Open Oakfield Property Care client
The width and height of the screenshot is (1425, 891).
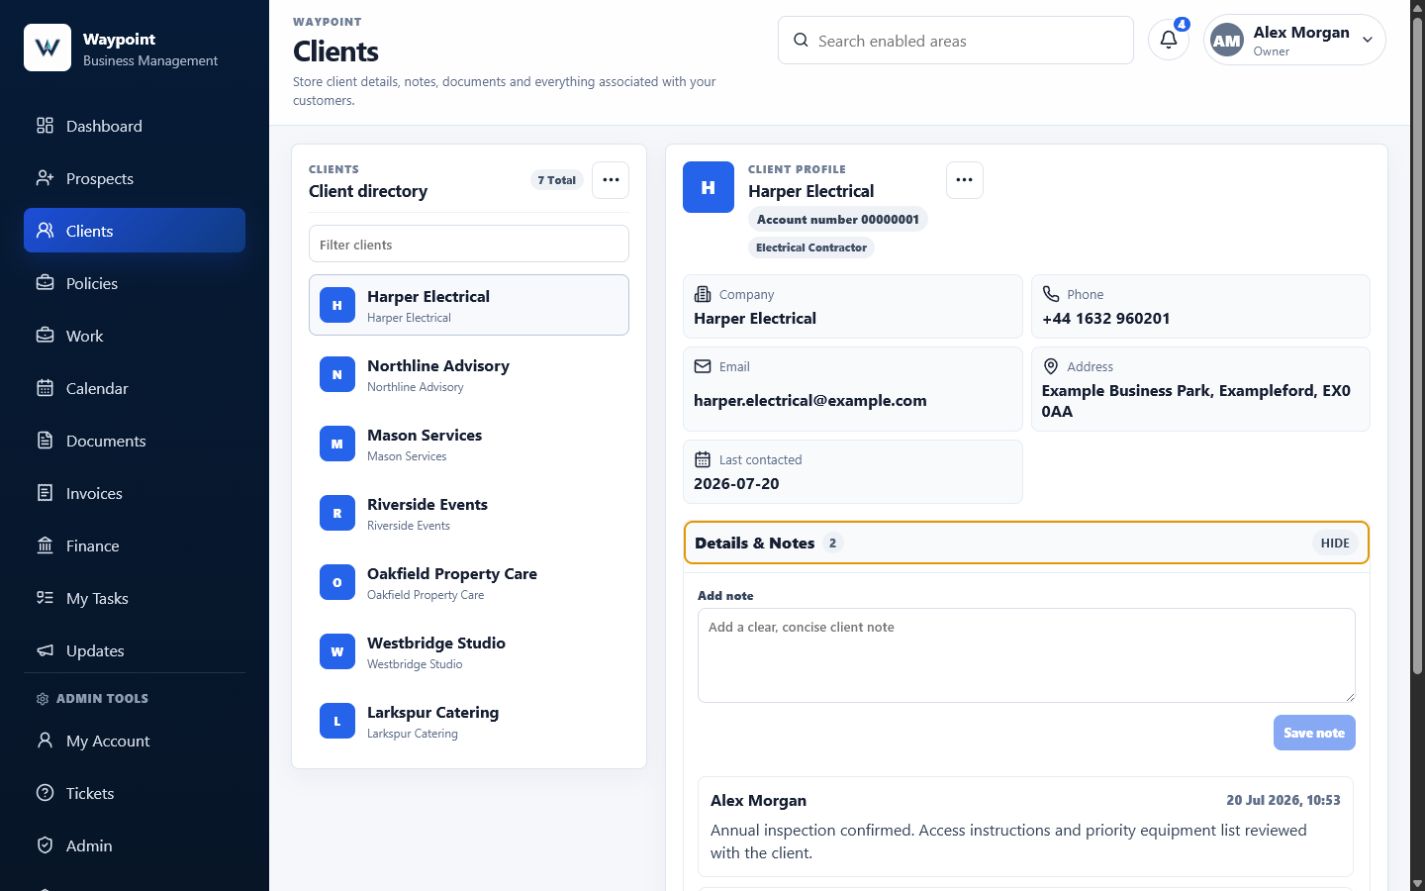[469, 582]
